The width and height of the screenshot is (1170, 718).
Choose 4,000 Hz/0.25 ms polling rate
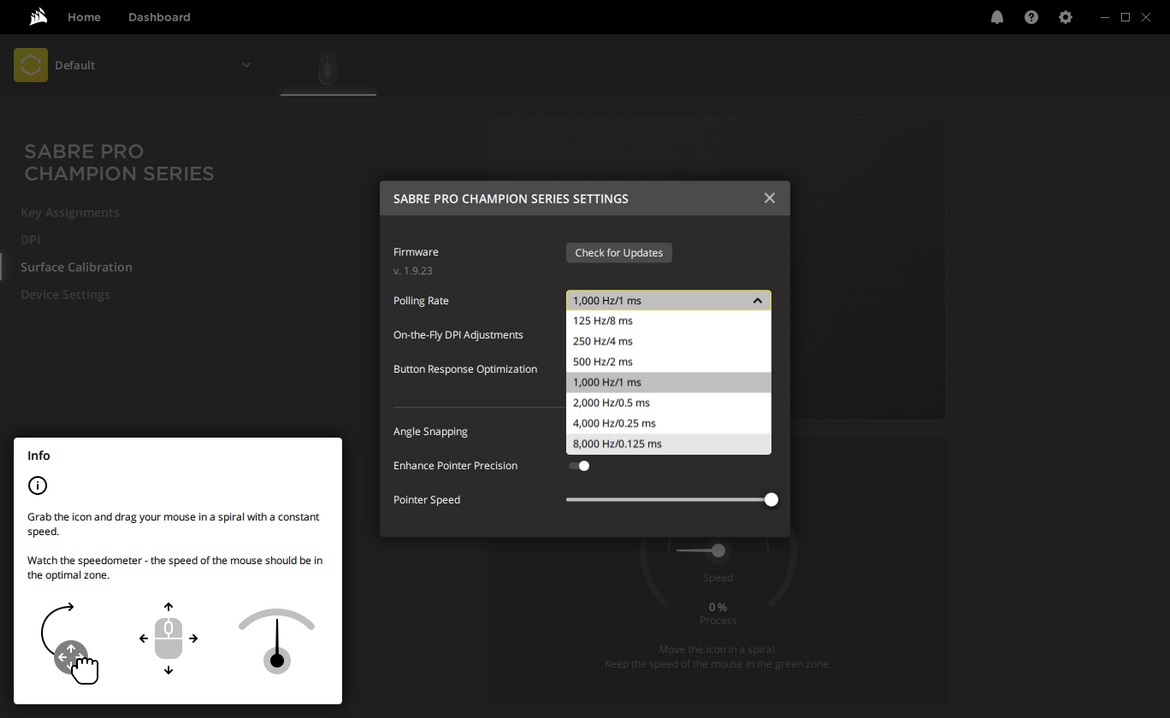(669, 423)
